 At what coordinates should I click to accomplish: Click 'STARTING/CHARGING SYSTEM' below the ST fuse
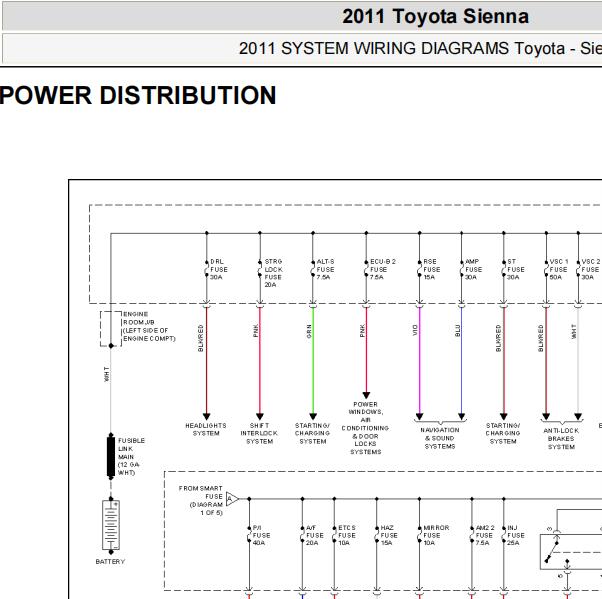(503, 434)
